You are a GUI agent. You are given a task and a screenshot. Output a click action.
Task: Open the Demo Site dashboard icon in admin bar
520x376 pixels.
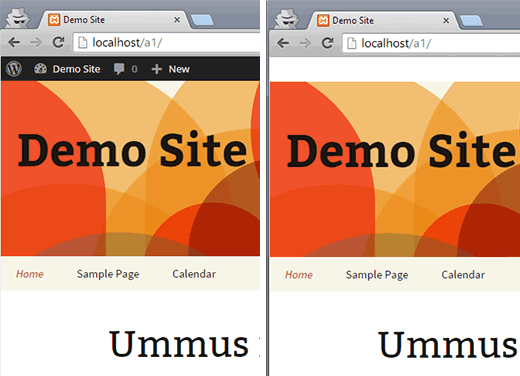click(x=40, y=69)
